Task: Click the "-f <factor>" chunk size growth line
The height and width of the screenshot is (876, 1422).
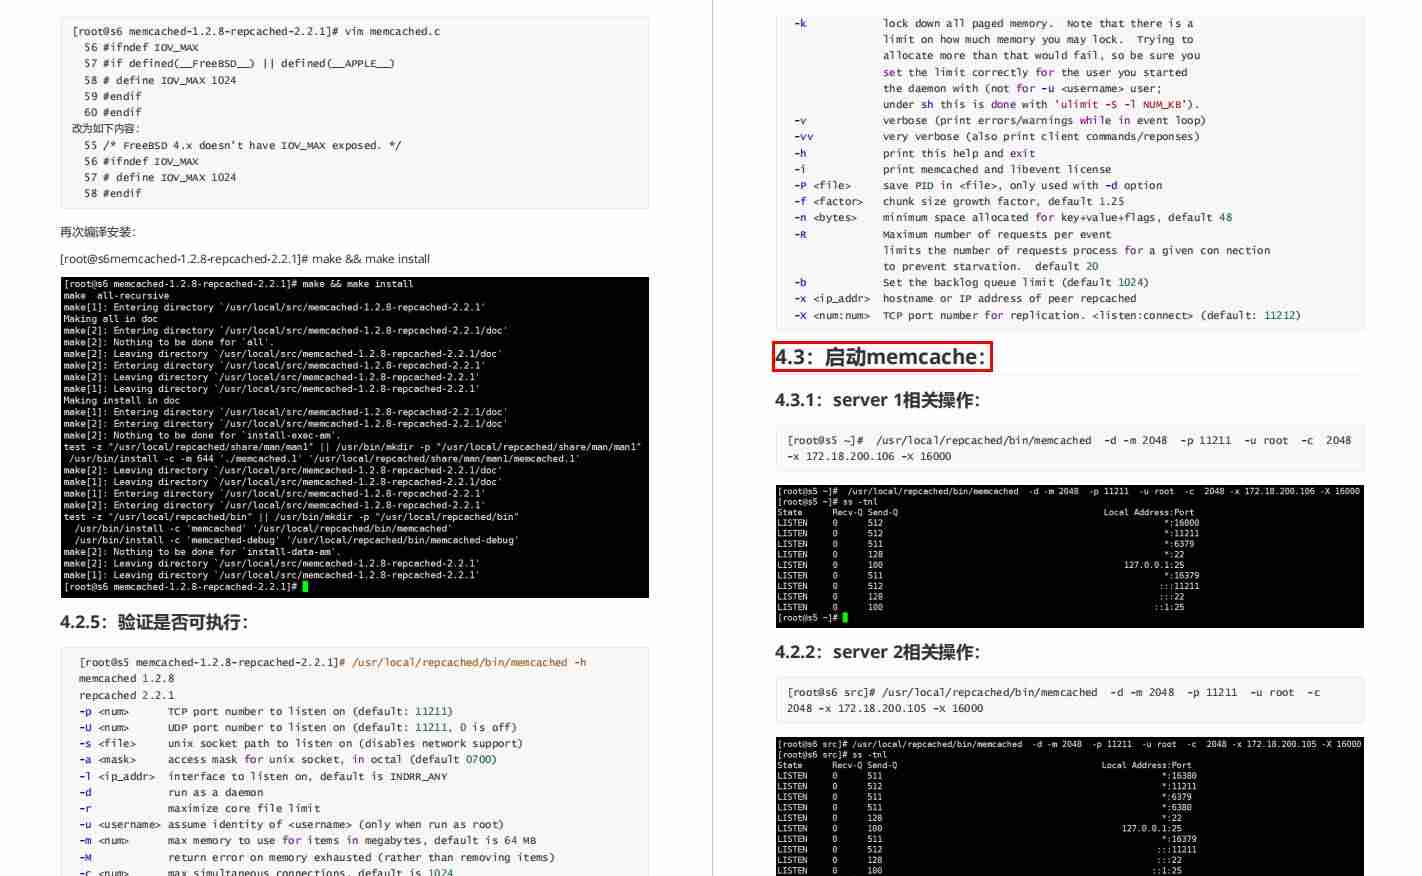Action: [959, 201]
